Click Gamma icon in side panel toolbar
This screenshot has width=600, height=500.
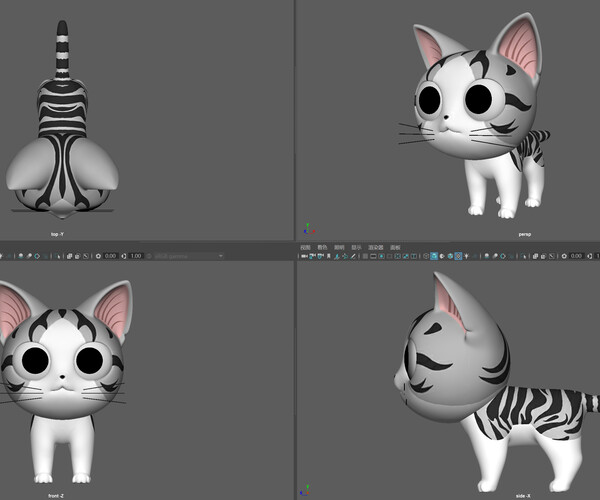point(589,256)
